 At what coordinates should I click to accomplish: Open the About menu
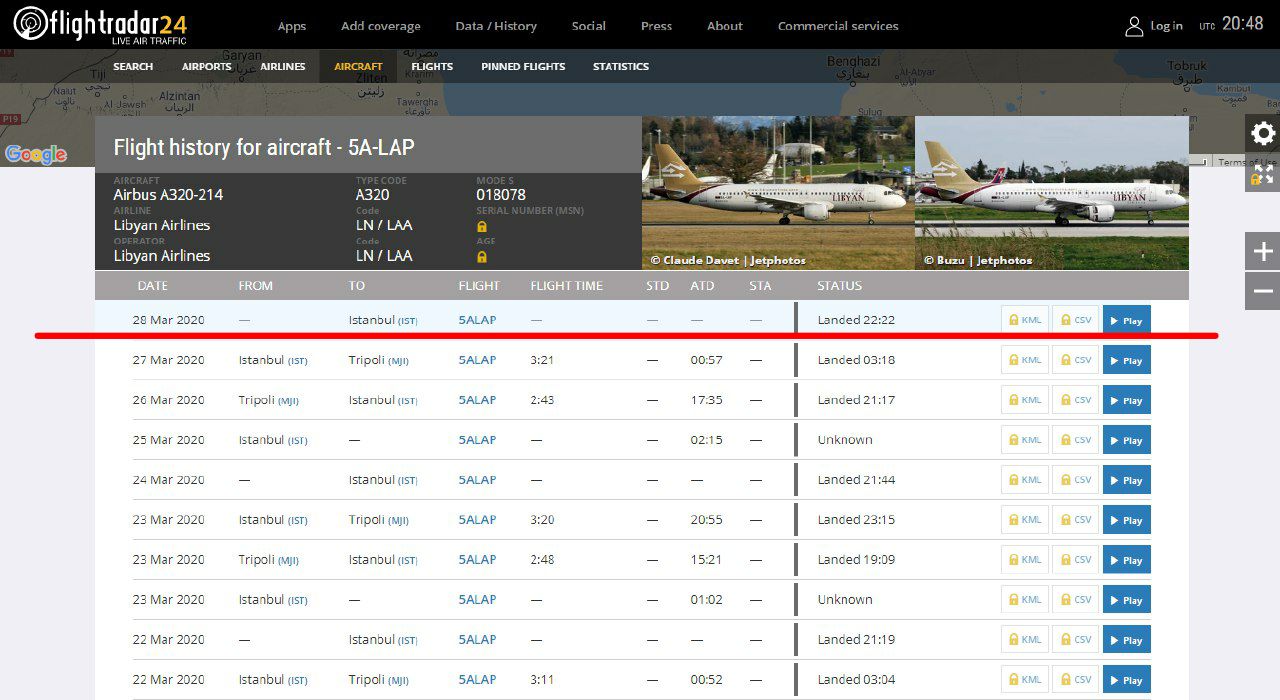[725, 26]
